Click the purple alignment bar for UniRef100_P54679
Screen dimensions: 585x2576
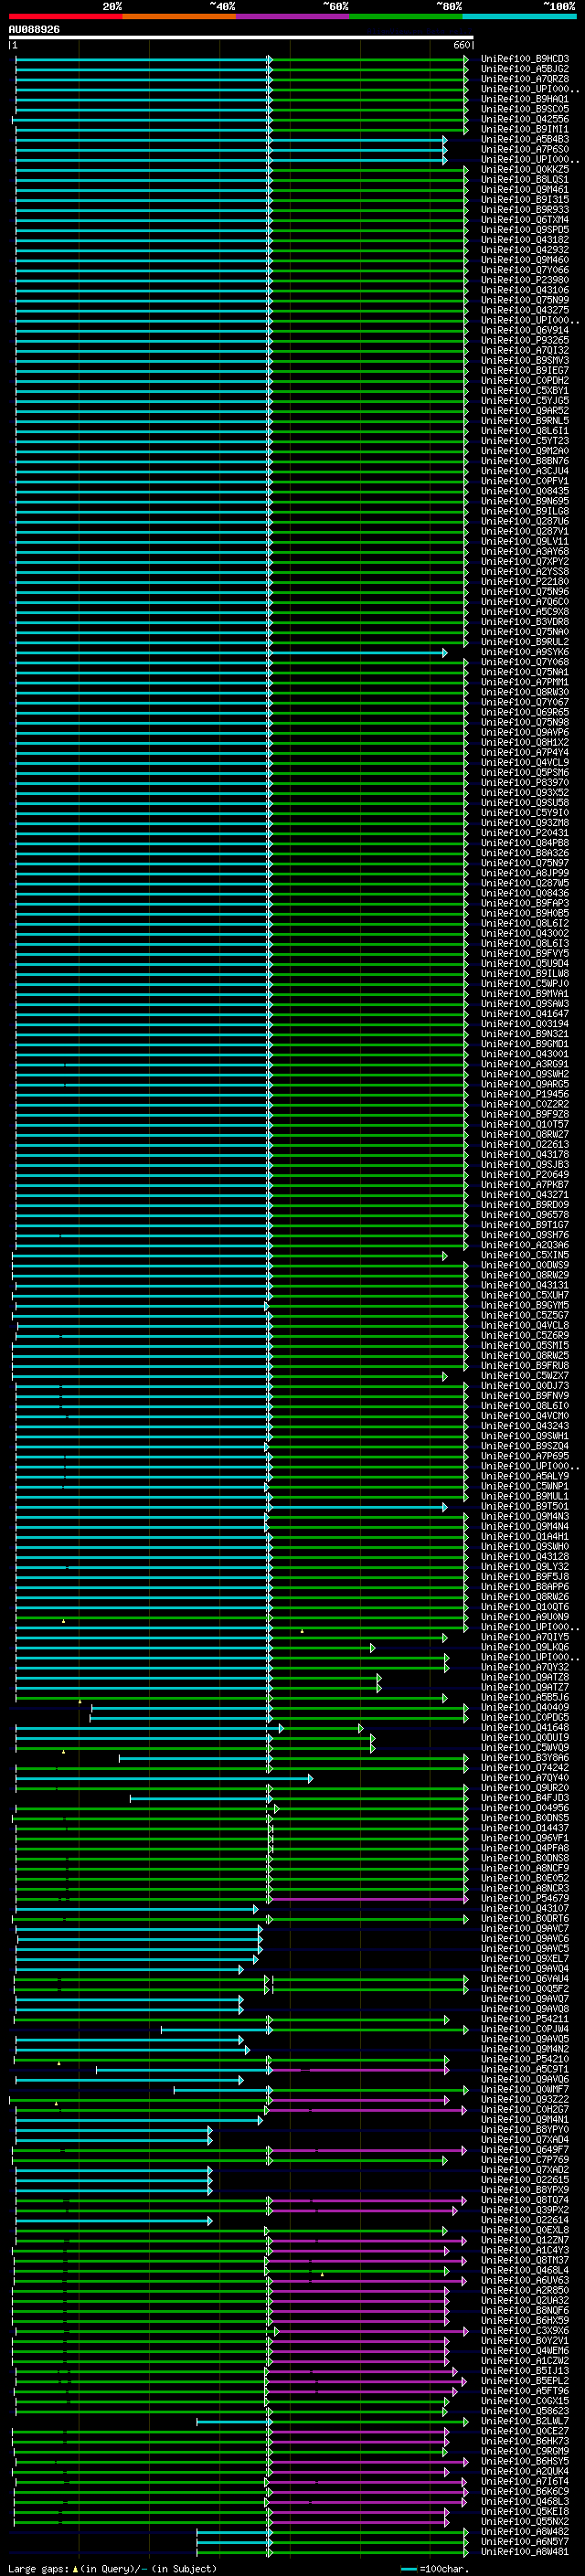pyautogui.click(x=368, y=1899)
